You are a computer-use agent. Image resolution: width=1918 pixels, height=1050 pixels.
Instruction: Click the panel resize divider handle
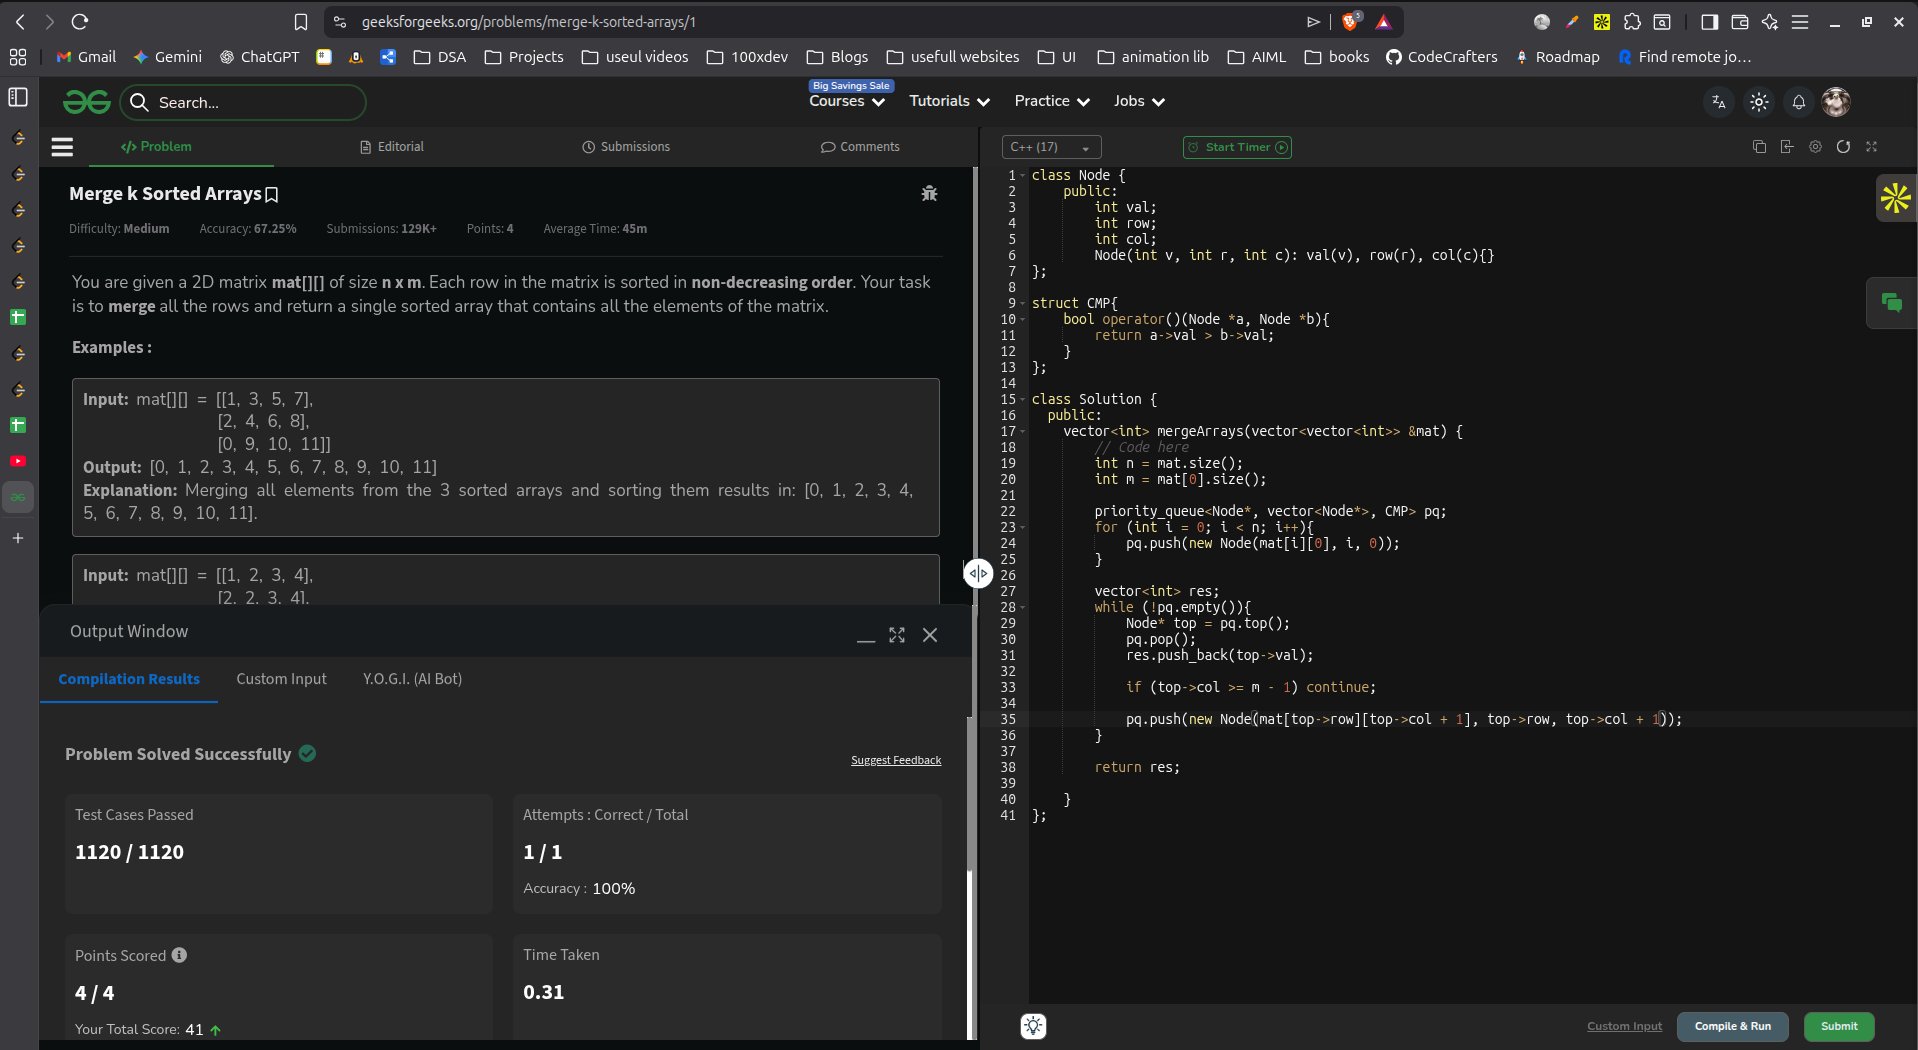[978, 573]
